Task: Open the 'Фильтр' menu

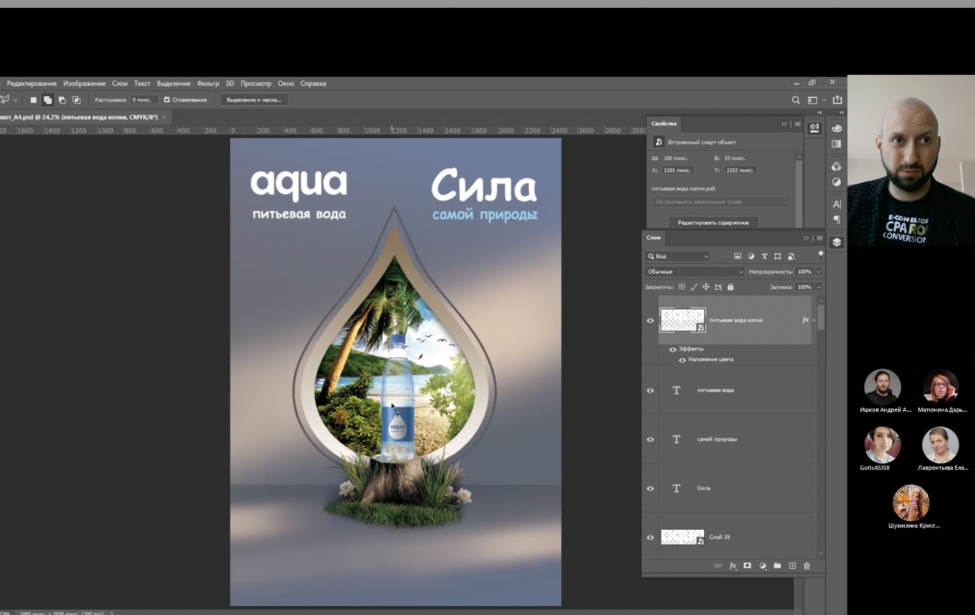Action: (208, 84)
